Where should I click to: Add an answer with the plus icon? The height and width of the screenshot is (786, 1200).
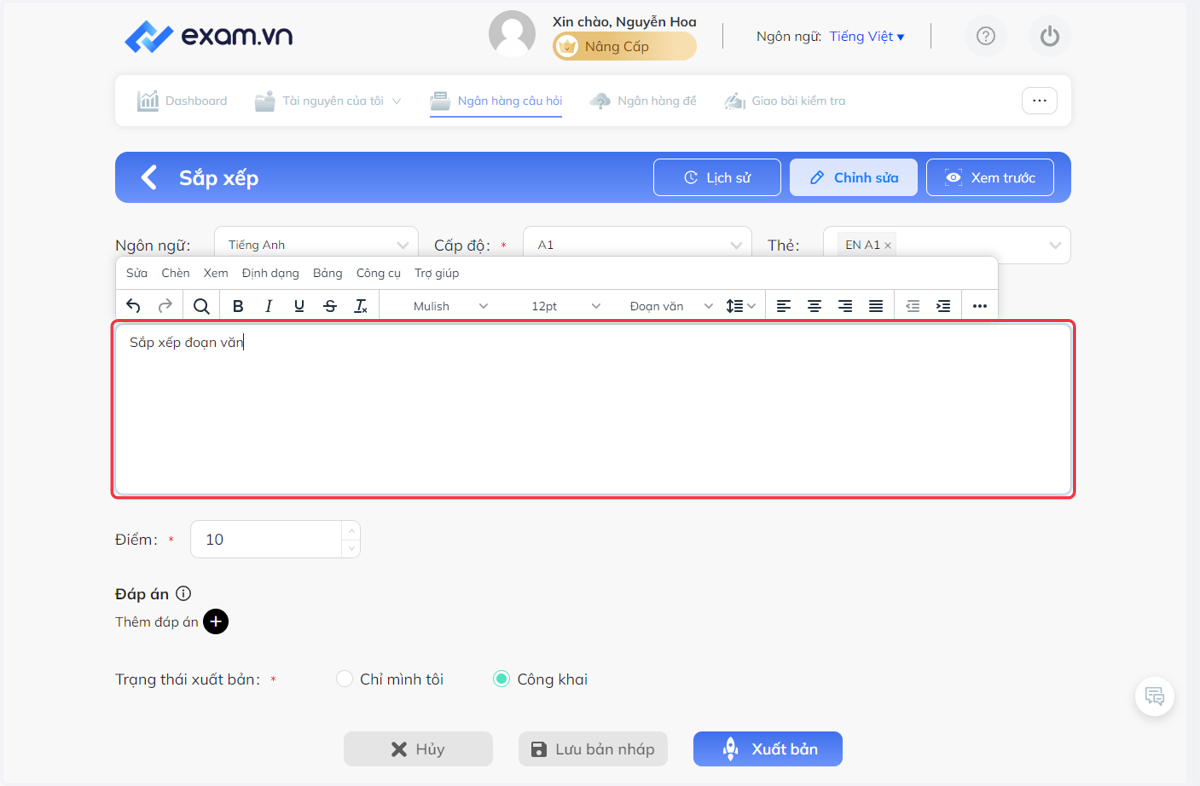(x=216, y=622)
